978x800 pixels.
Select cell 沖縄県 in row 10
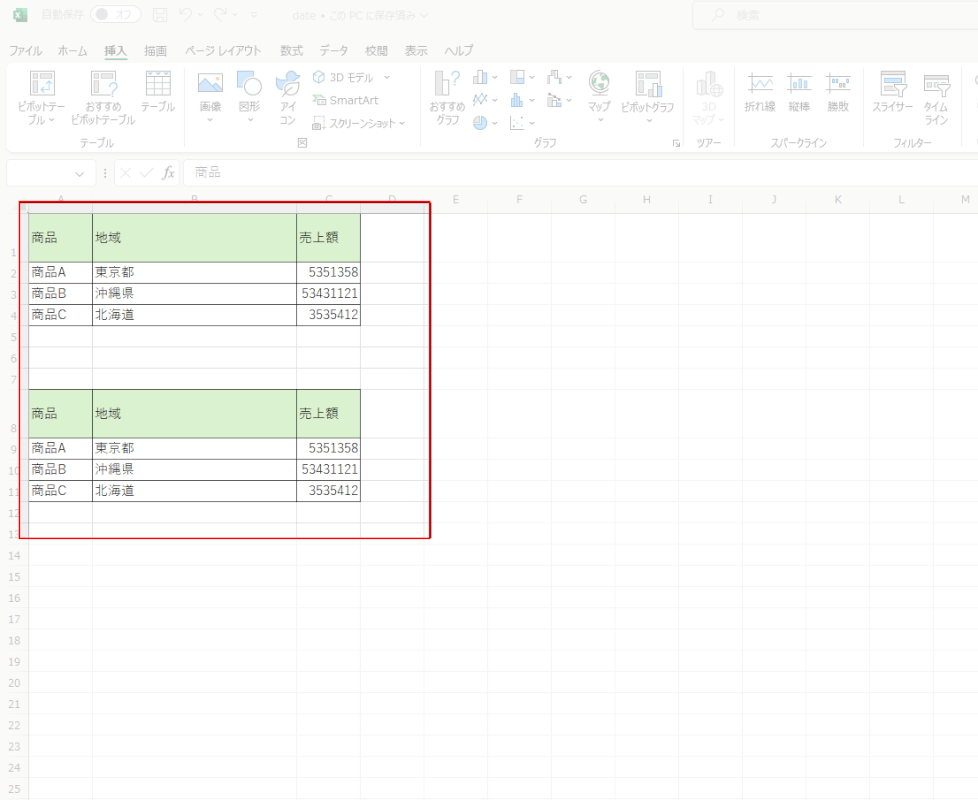point(195,470)
